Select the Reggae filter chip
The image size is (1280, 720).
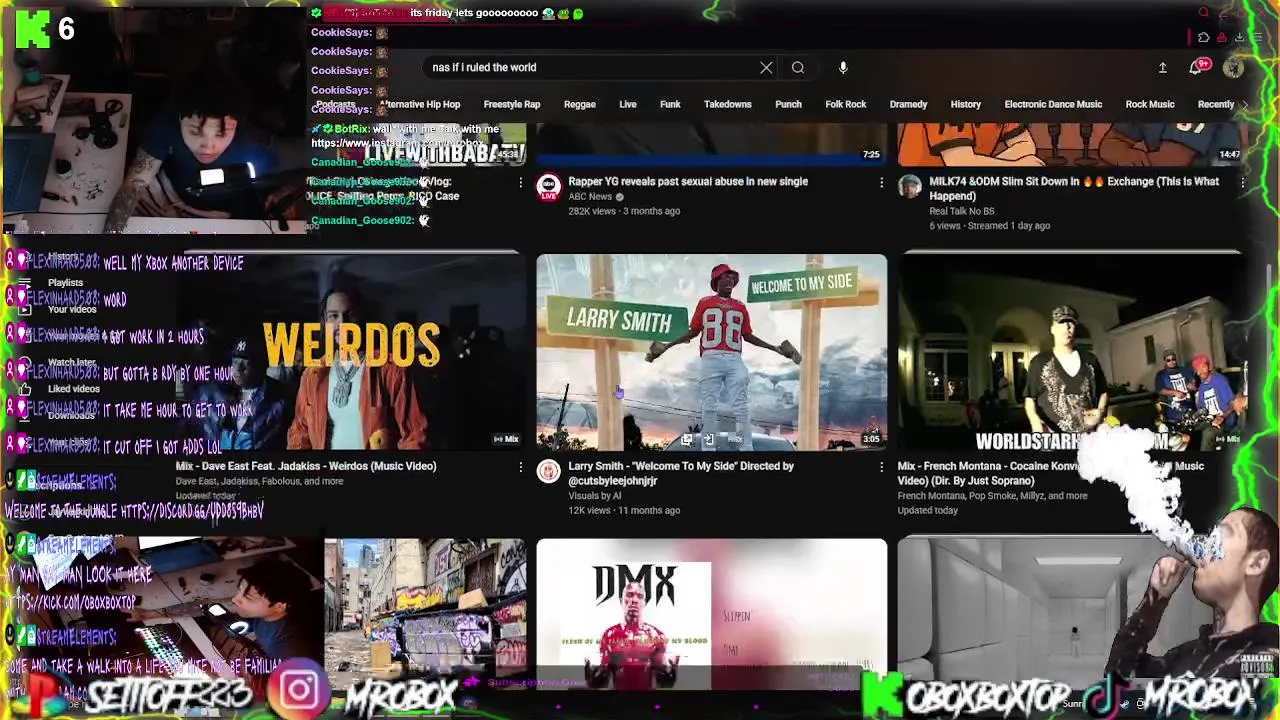579,104
